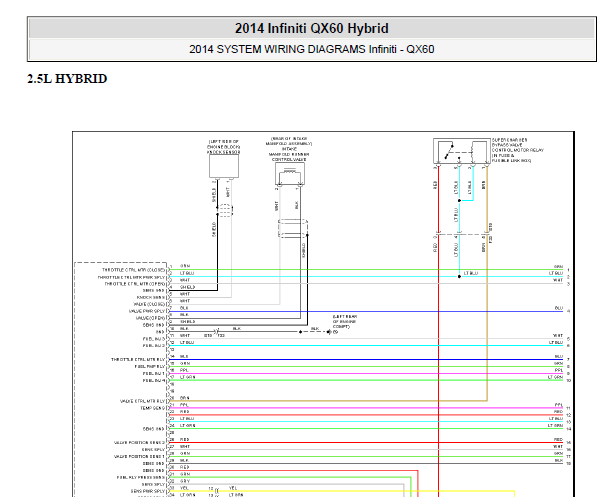Click the magenta PPL wire at pin 16
The width and height of the screenshot is (604, 497).
[x=366, y=373]
